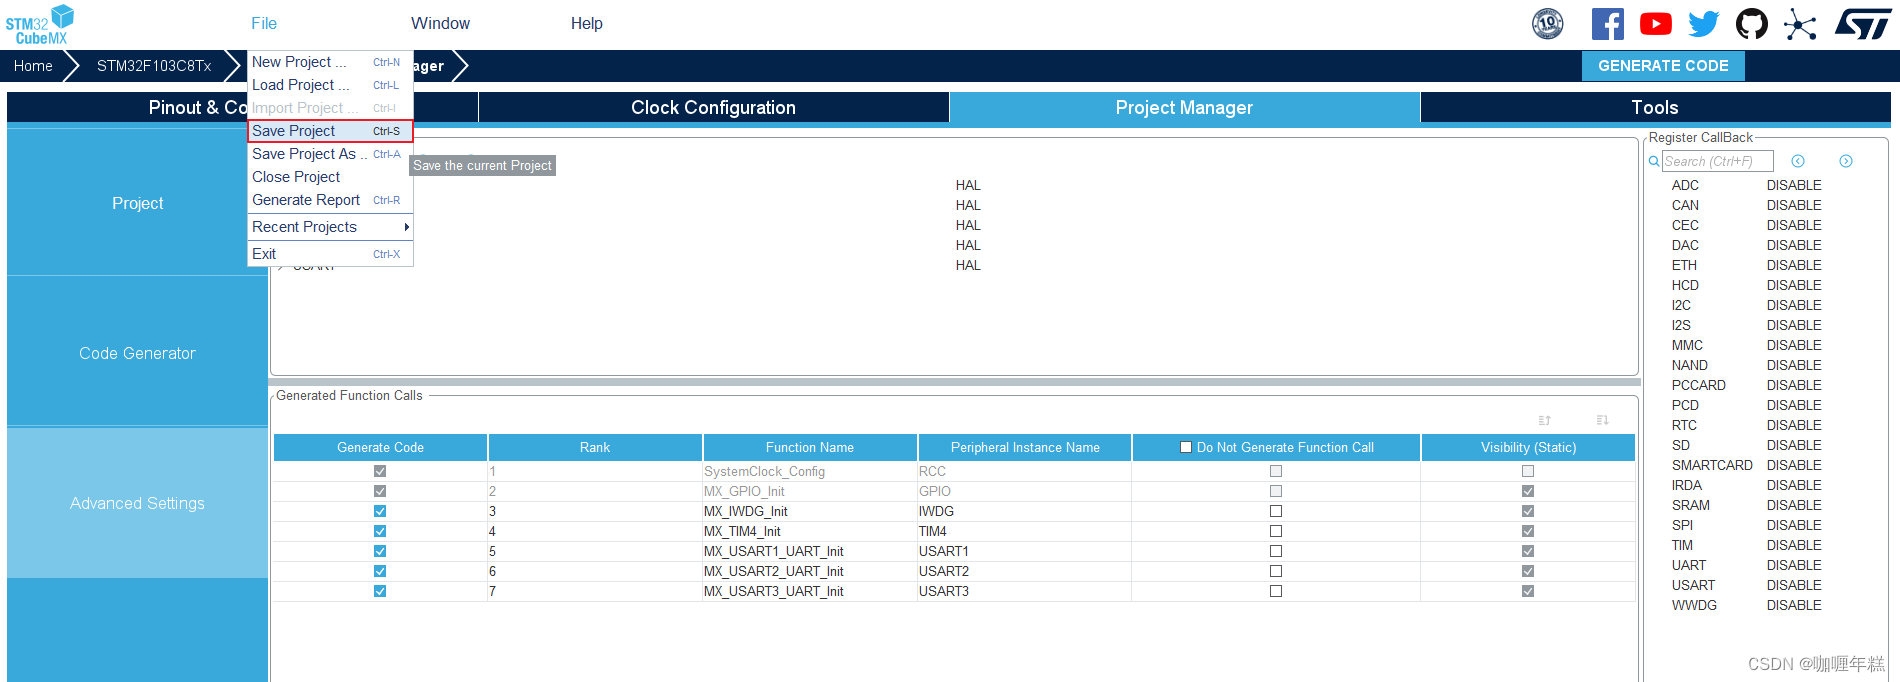Open the Twitter icon
The height and width of the screenshot is (682, 1900).
click(1704, 23)
